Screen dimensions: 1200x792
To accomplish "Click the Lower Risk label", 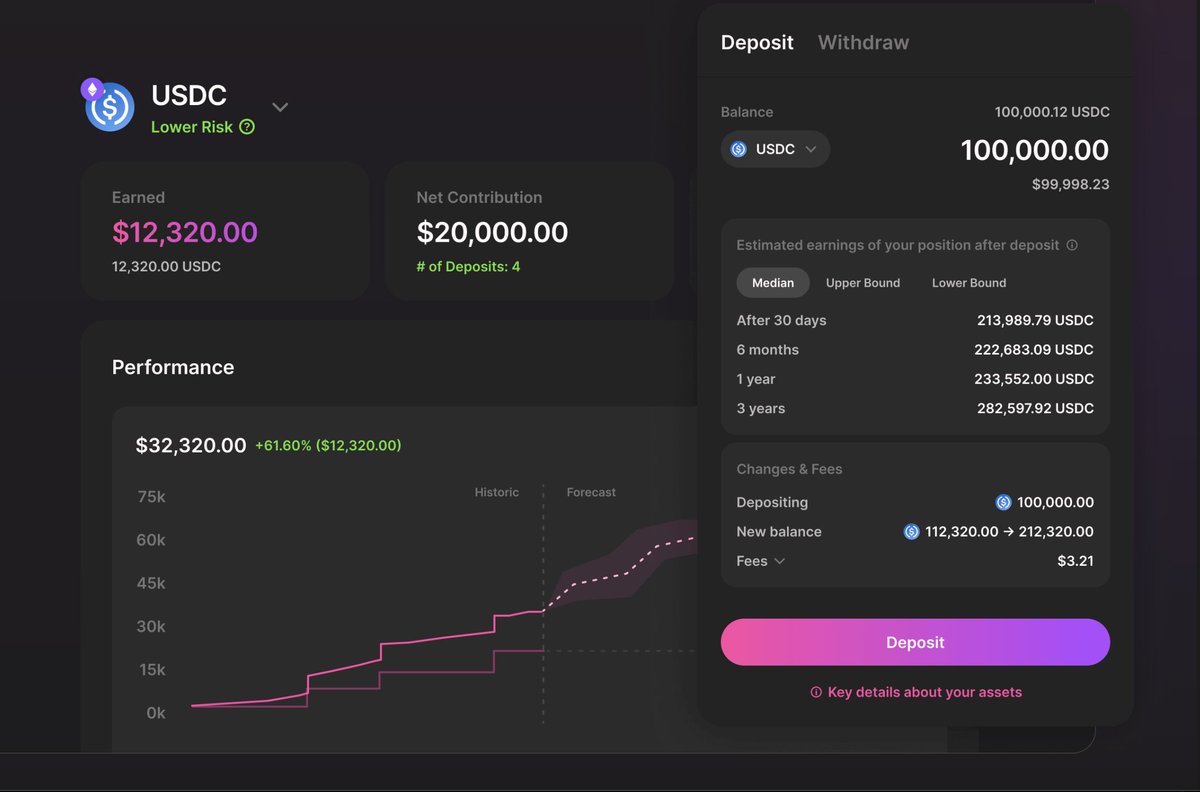I will tap(192, 127).
